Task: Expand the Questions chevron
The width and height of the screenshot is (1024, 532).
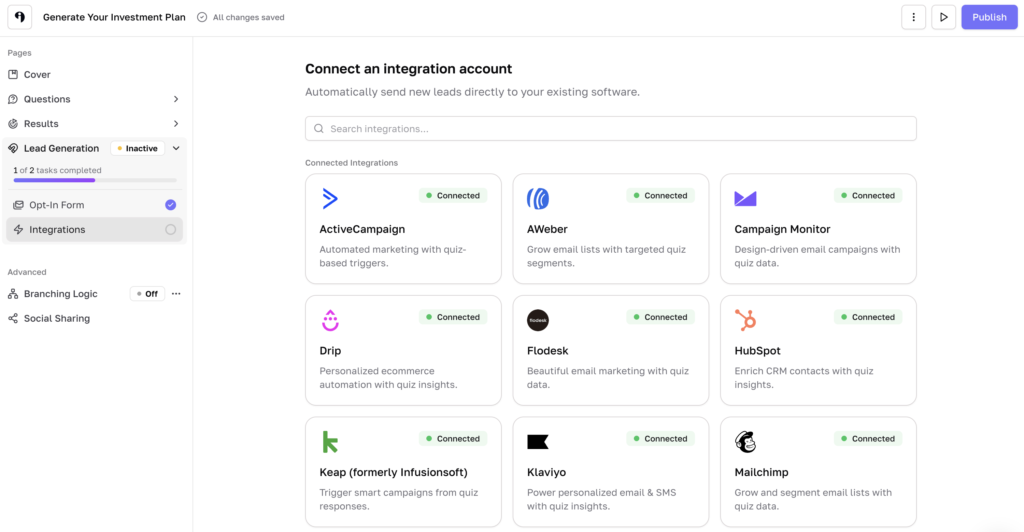Action: [x=176, y=99]
